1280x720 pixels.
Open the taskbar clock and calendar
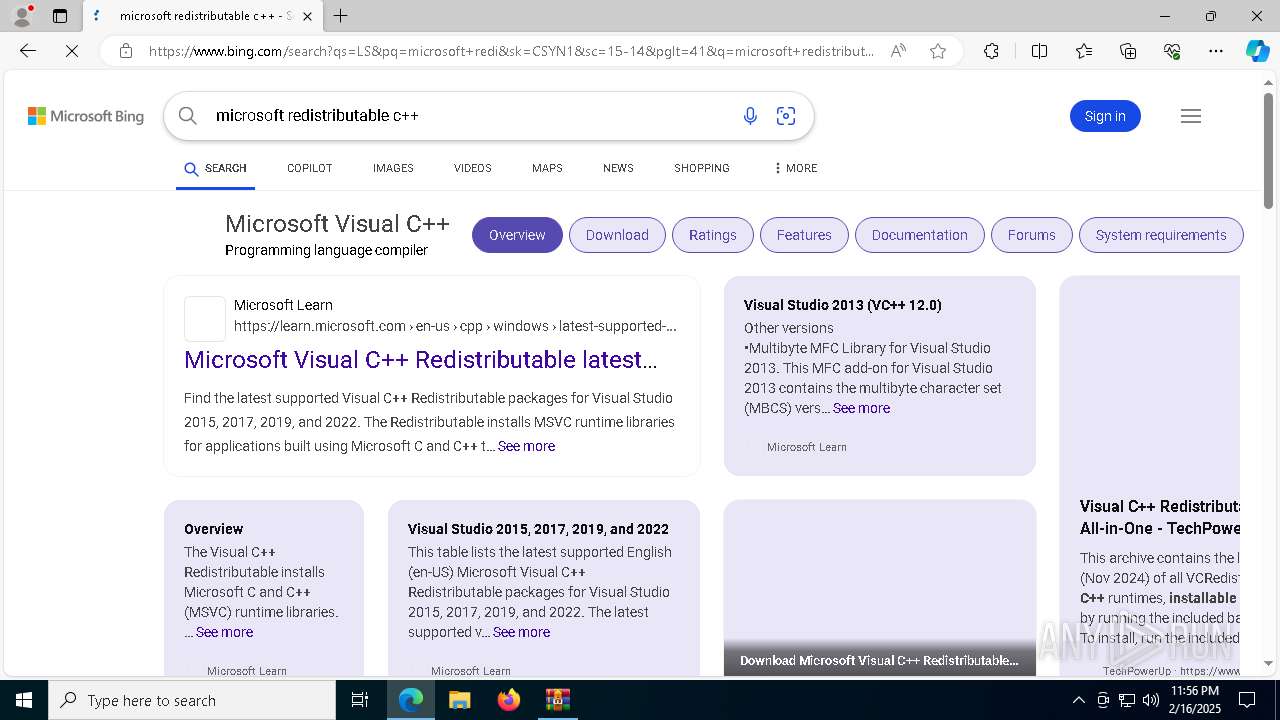(x=1194, y=700)
